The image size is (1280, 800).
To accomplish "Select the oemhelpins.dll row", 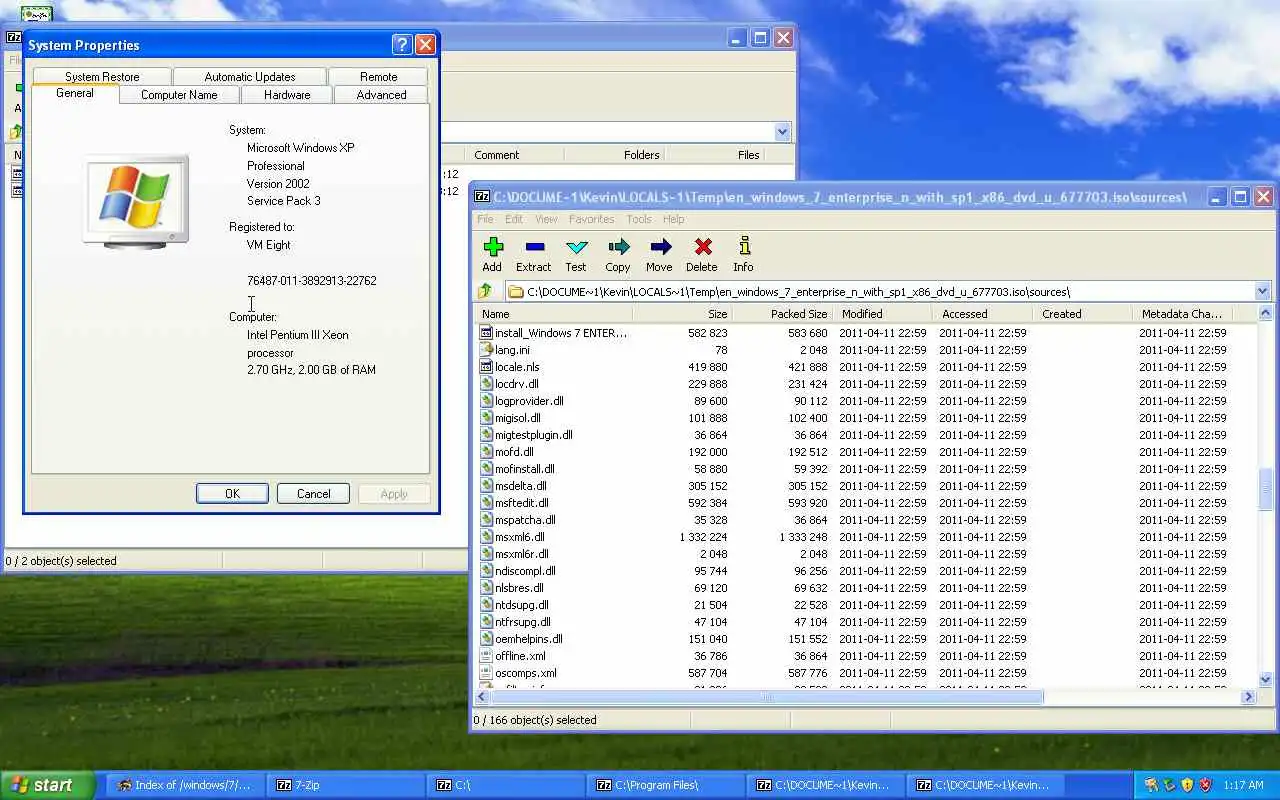I will (x=865, y=639).
